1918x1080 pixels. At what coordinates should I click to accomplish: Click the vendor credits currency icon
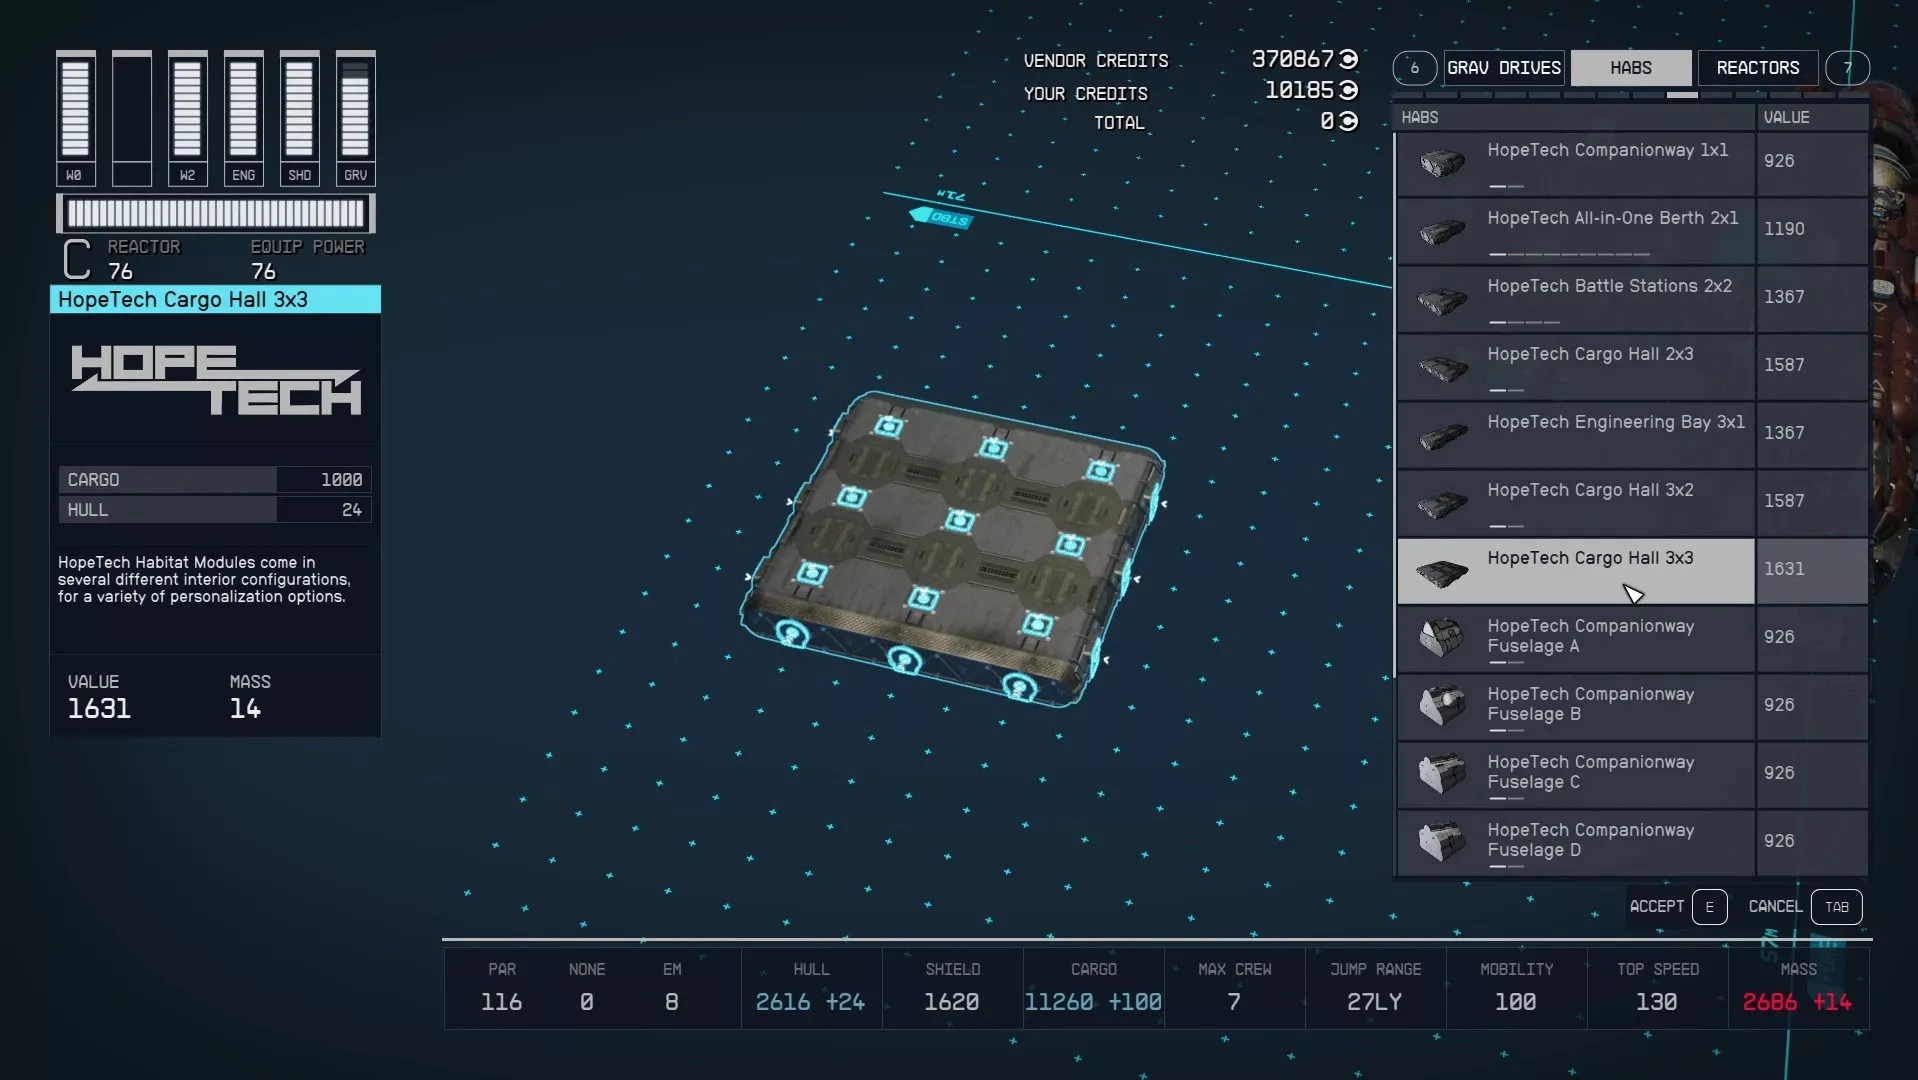(x=1348, y=59)
